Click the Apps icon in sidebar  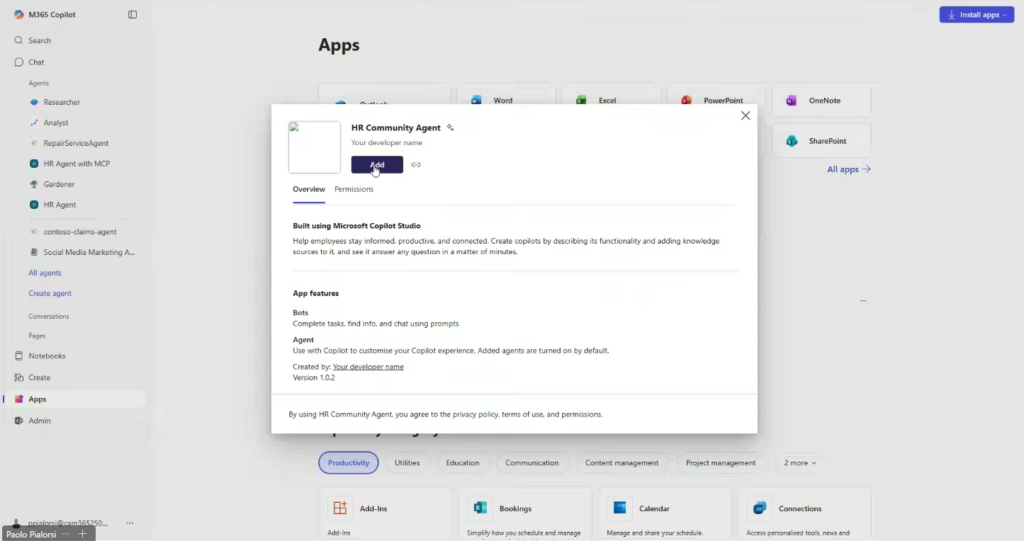tap(19, 399)
